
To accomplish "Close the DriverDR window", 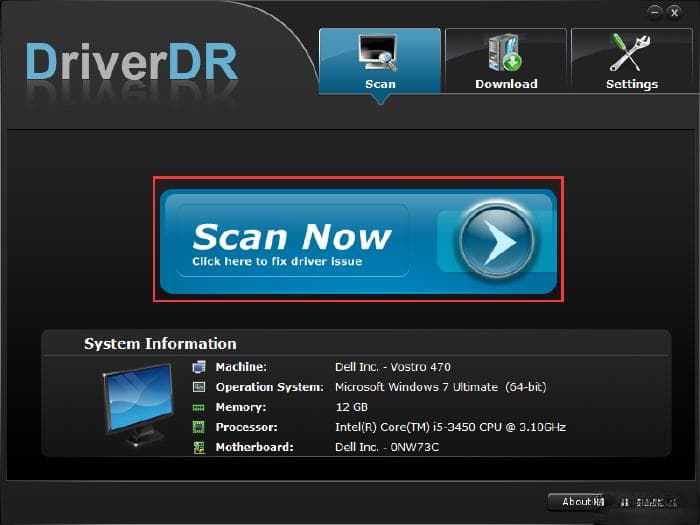I will 674,12.
